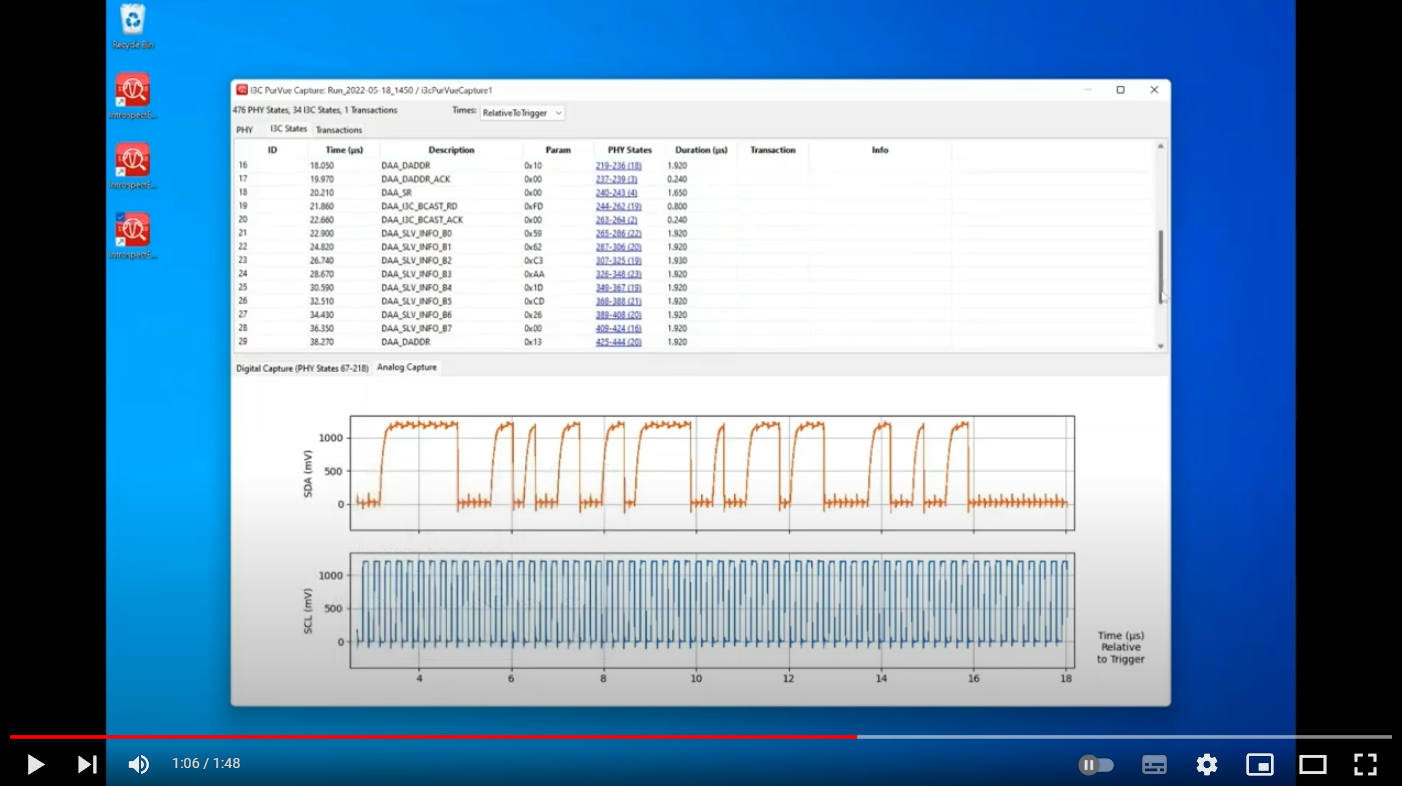Follow the 368-388 (21) PHY states link
Viewport: 1402px width, 786px height.
(x=619, y=301)
